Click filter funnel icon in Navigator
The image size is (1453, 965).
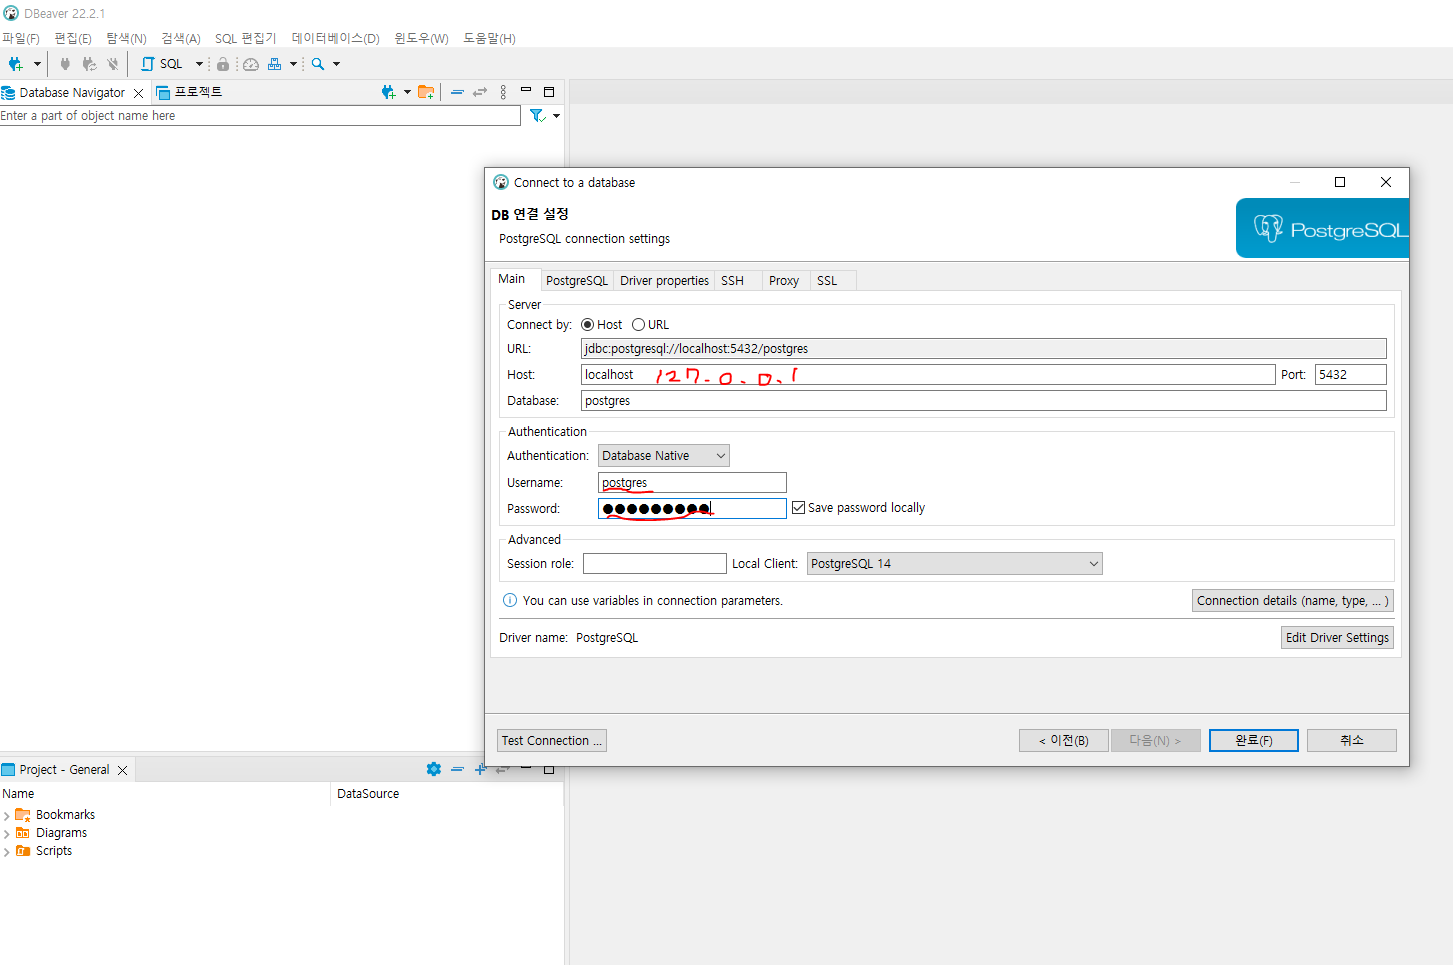(x=537, y=116)
